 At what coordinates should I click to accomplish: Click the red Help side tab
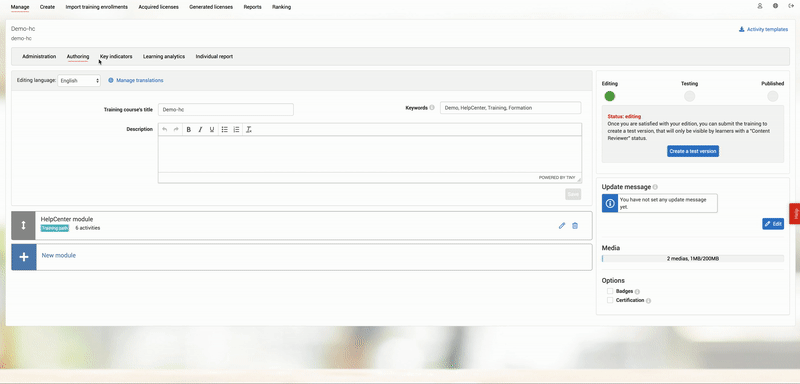pos(795,214)
